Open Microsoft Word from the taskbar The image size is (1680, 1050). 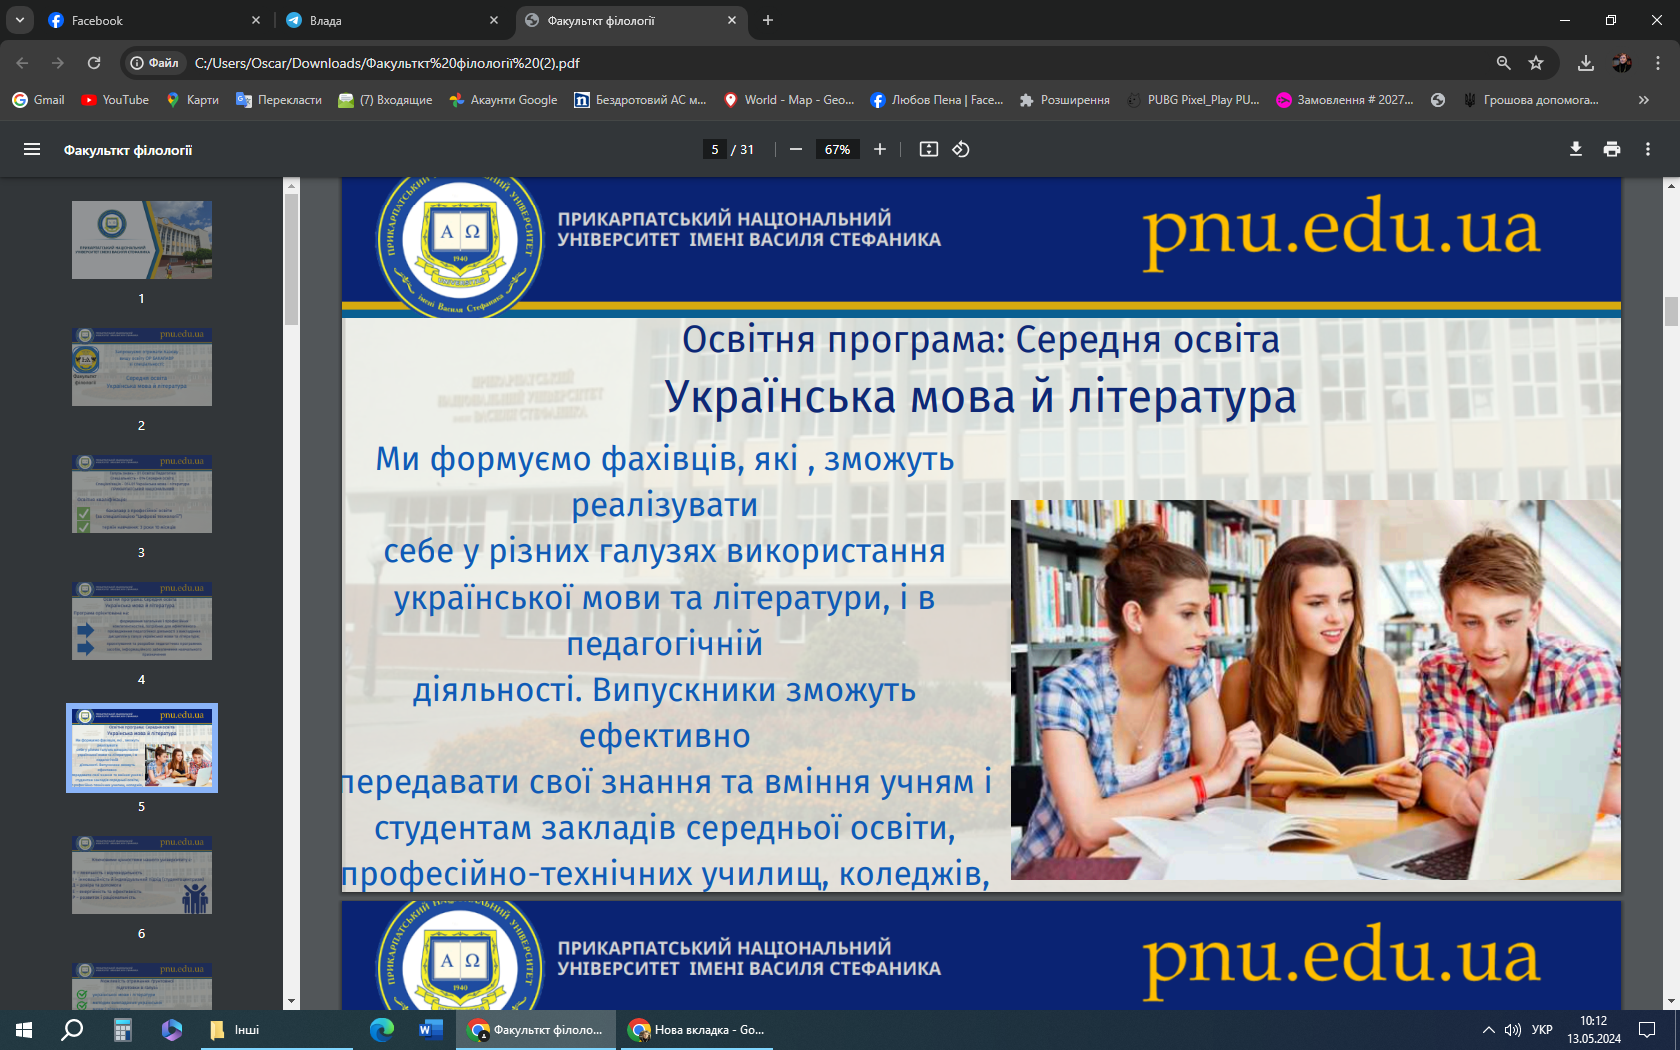[x=430, y=1029]
